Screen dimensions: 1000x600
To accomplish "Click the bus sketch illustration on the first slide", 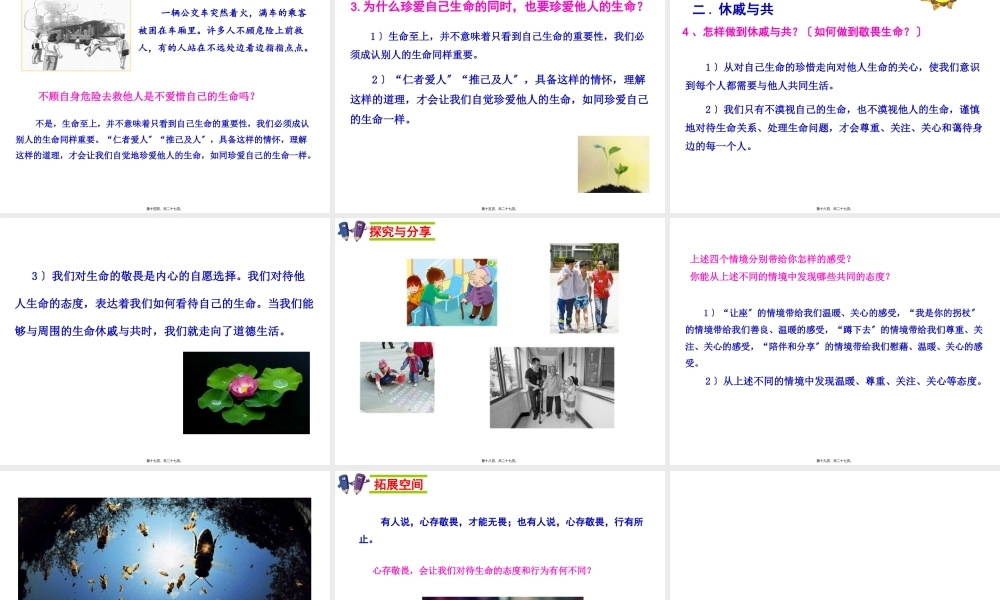I will click(76, 35).
